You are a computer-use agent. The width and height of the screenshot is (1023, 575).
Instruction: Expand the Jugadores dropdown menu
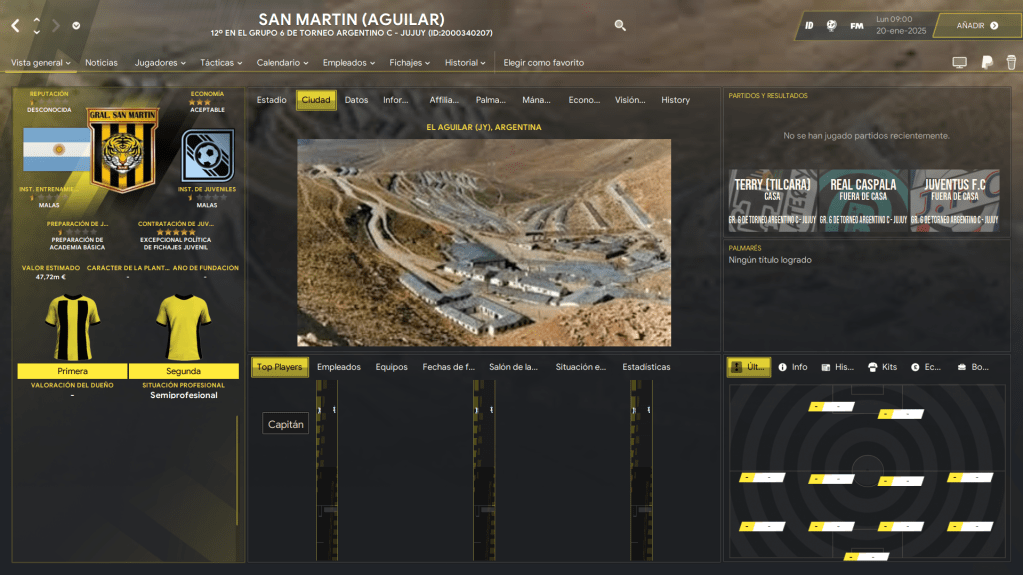pyautogui.click(x=160, y=63)
